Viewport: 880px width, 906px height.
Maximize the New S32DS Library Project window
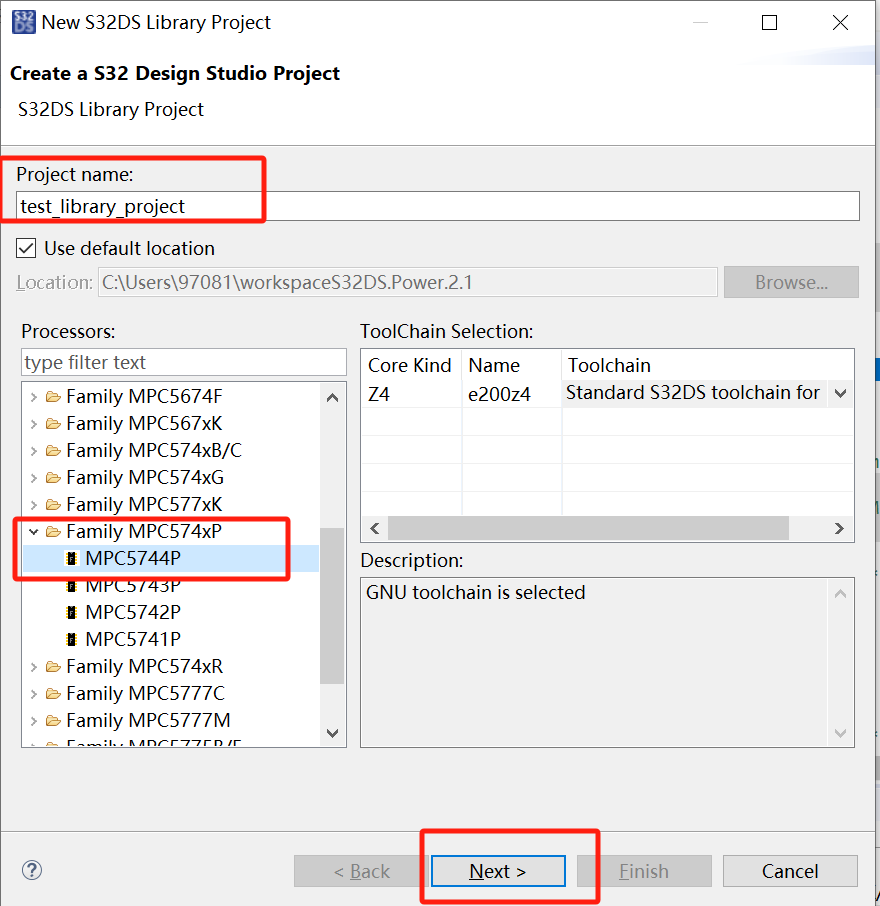[x=769, y=23]
